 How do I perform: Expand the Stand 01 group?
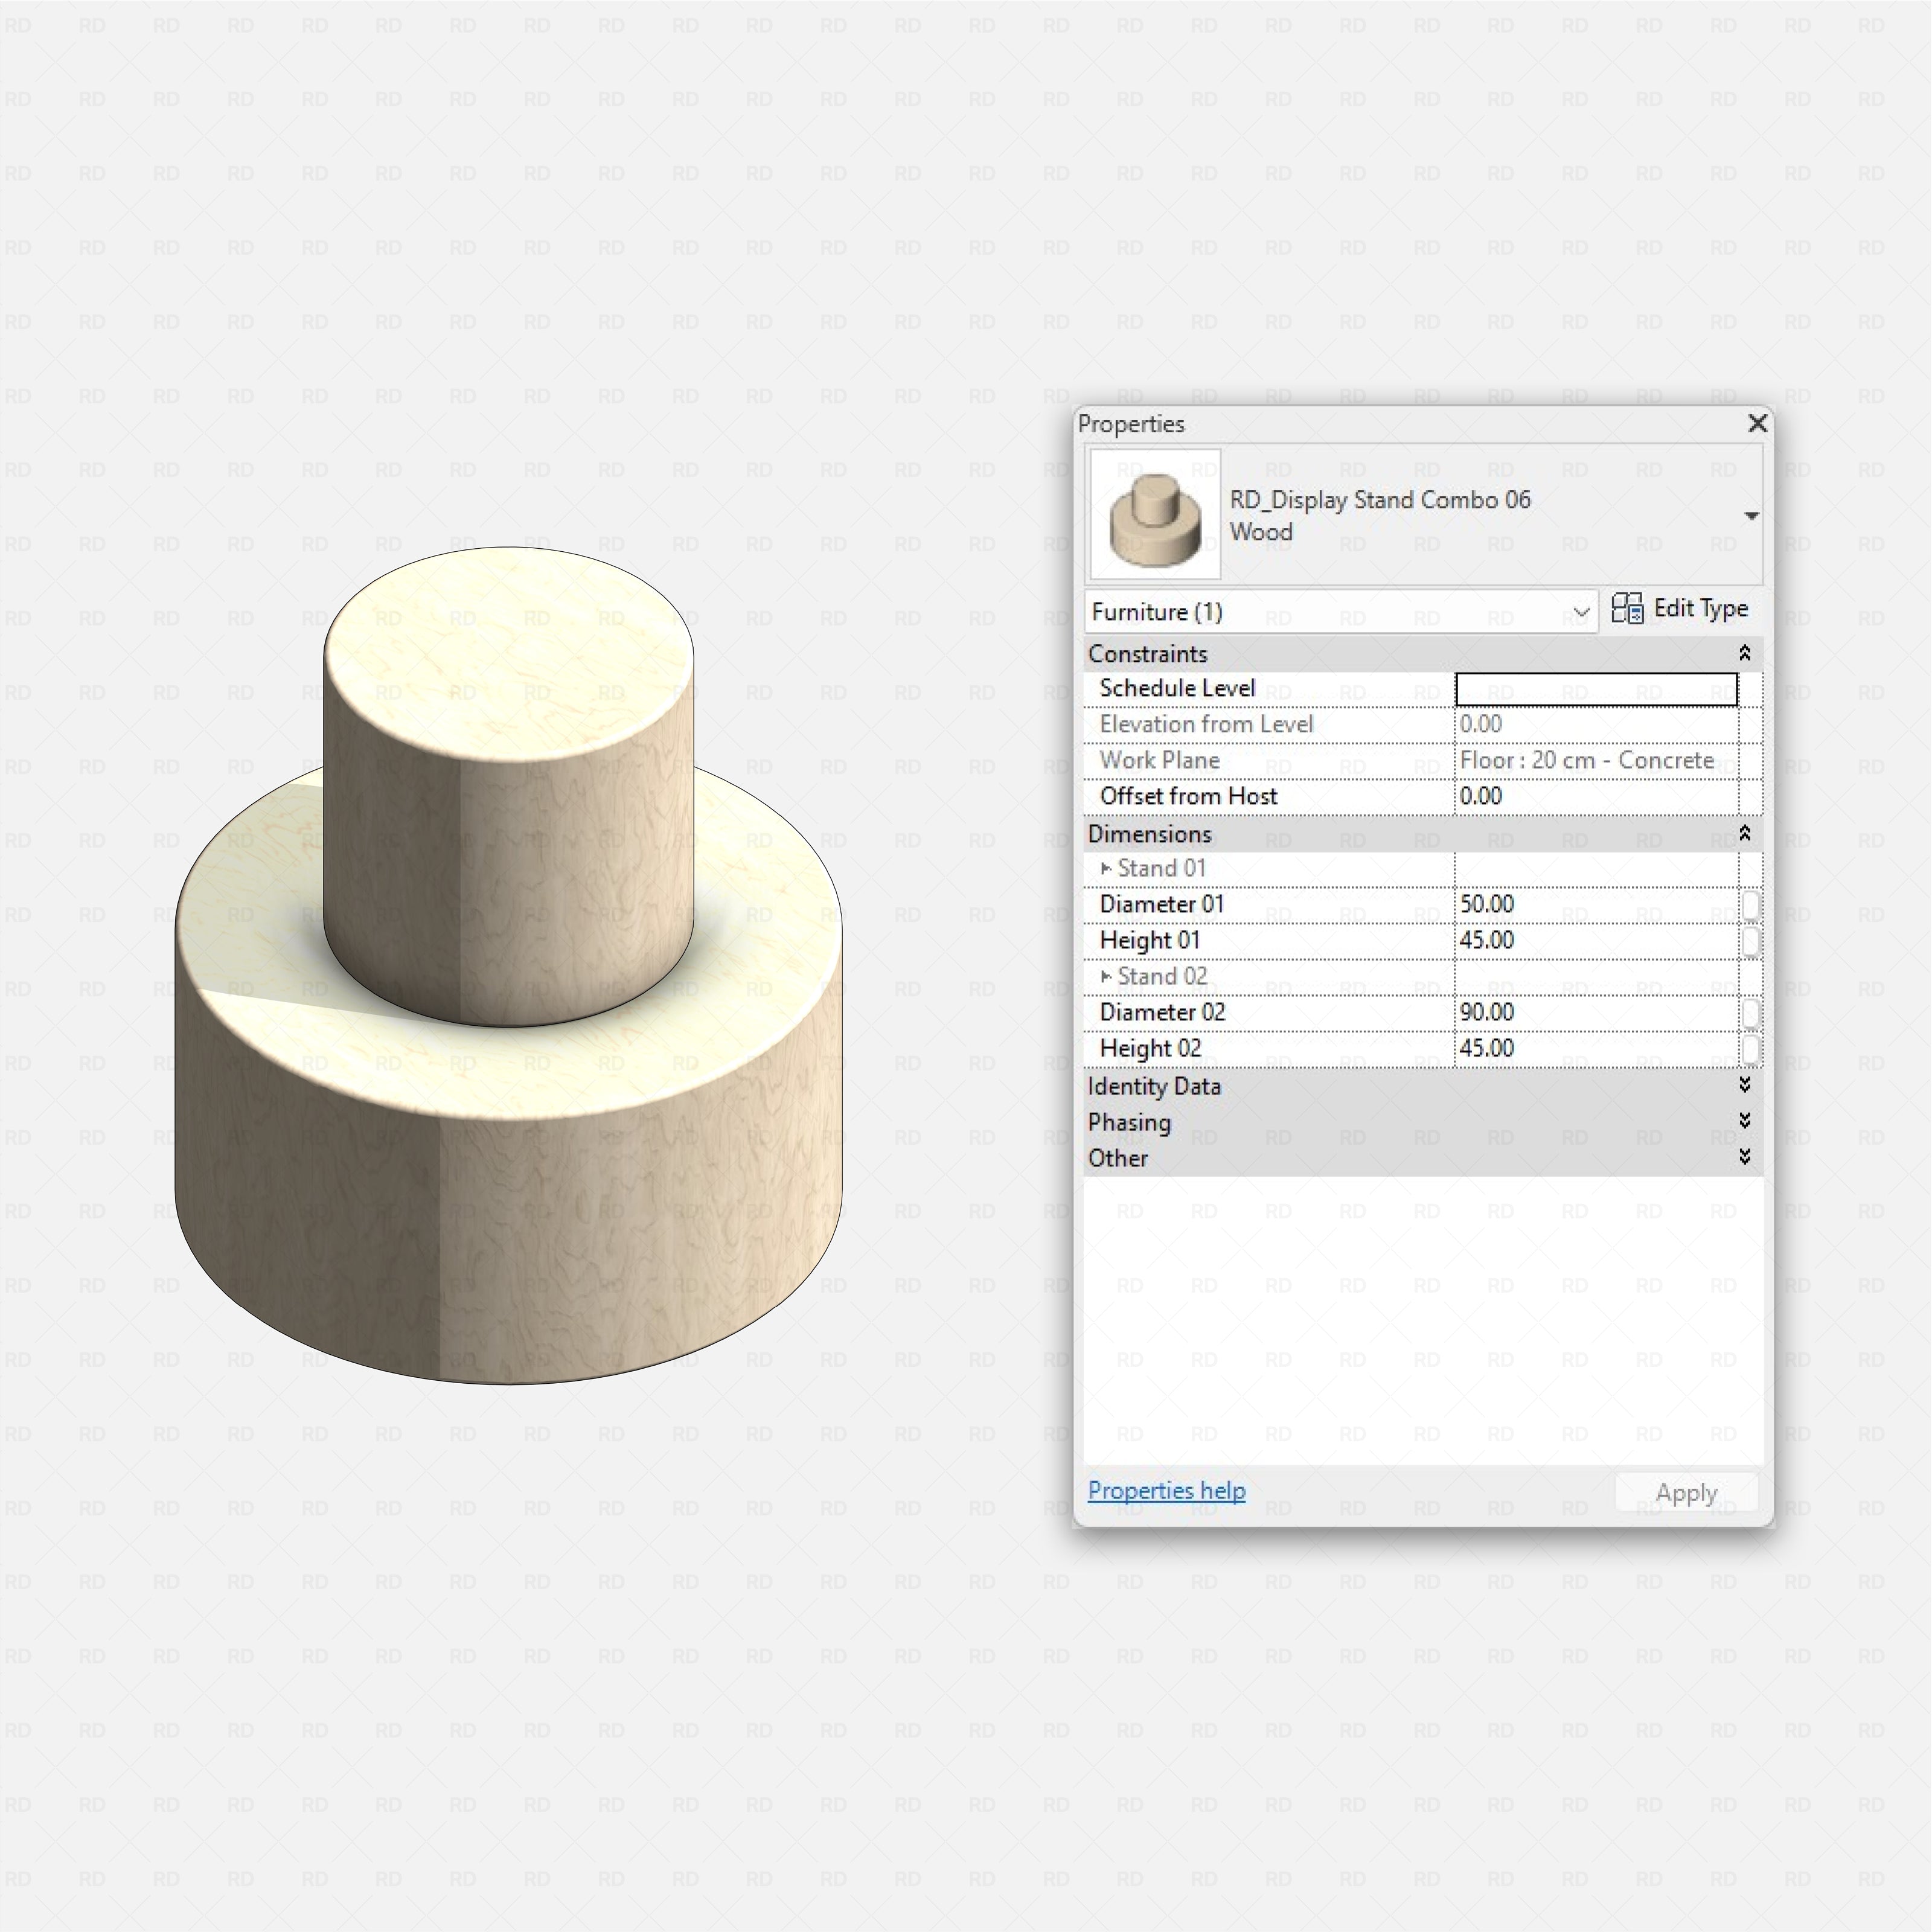pos(1106,868)
